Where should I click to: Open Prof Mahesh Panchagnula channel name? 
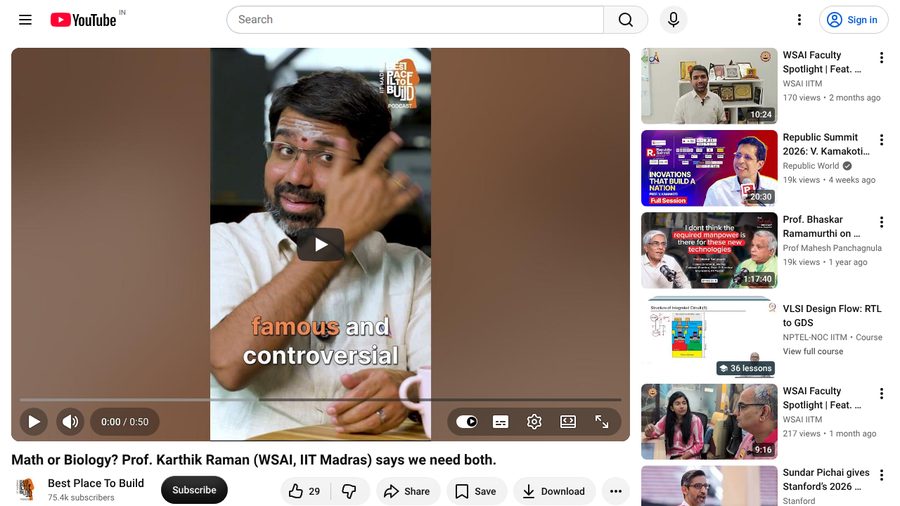pos(832,248)
